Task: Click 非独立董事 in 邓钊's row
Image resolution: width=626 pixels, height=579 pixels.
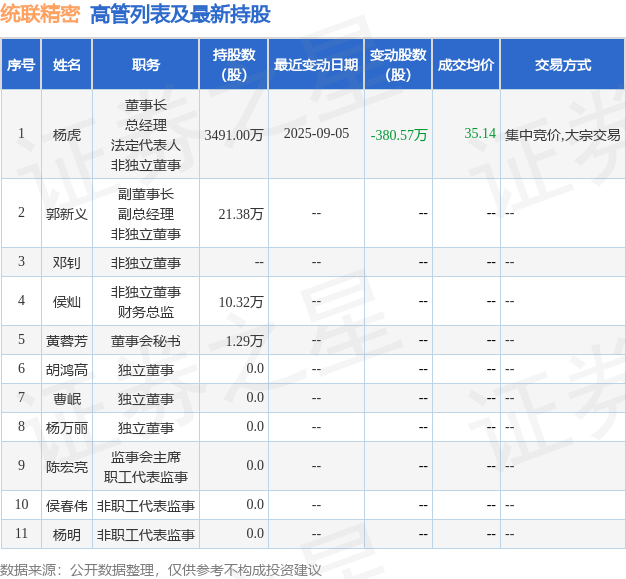Action: [146, 263]
